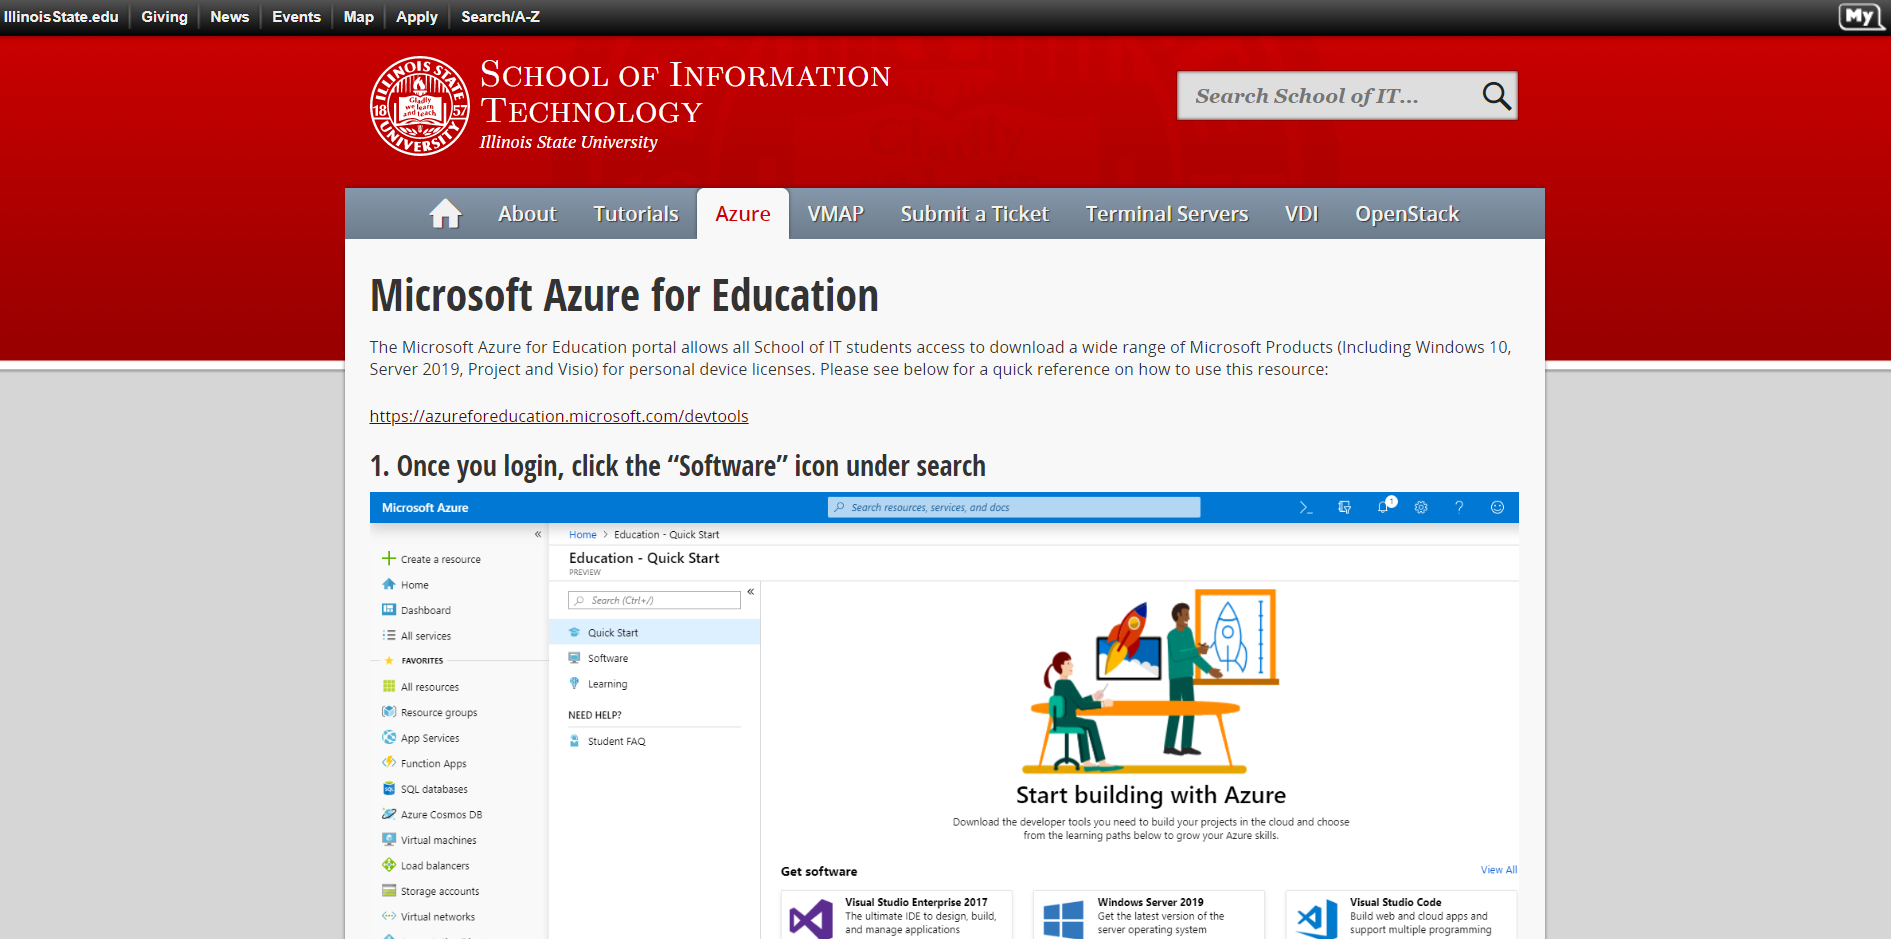Click the Visual Studio Code logo
This screenshot has width=1891, height=939.
click(1316, 919)
